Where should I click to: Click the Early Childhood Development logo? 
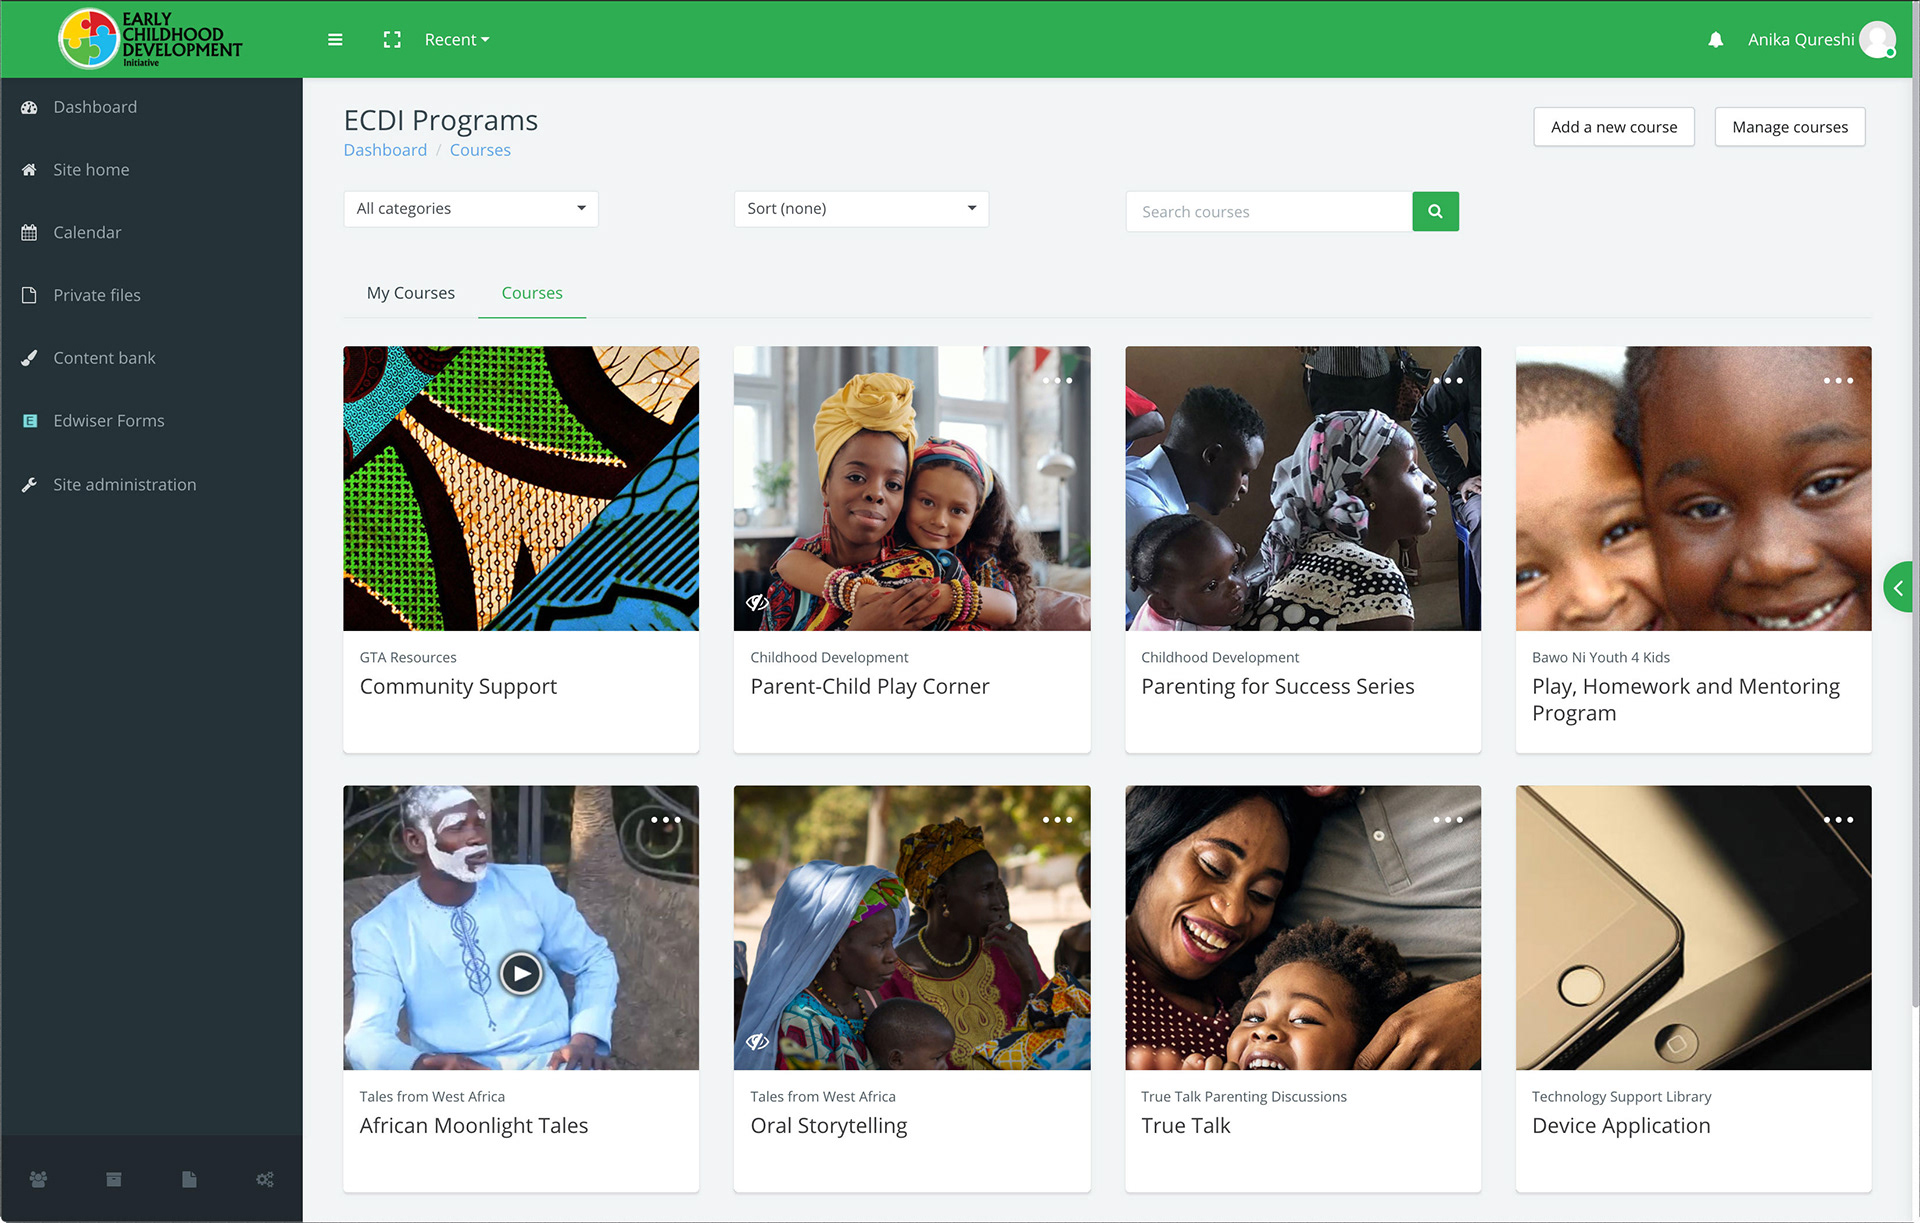pyautogui.click(x=150, y=39)
